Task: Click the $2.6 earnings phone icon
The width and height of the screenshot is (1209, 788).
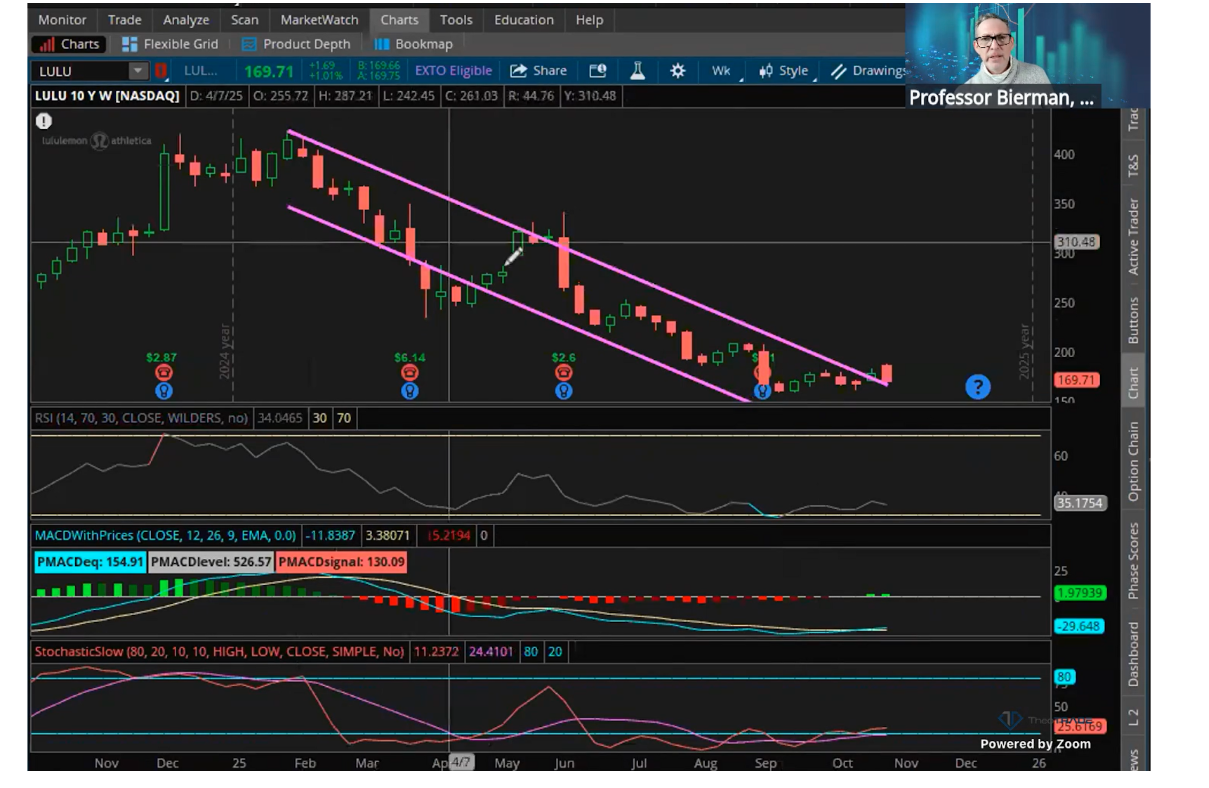Action: point(564,372)
